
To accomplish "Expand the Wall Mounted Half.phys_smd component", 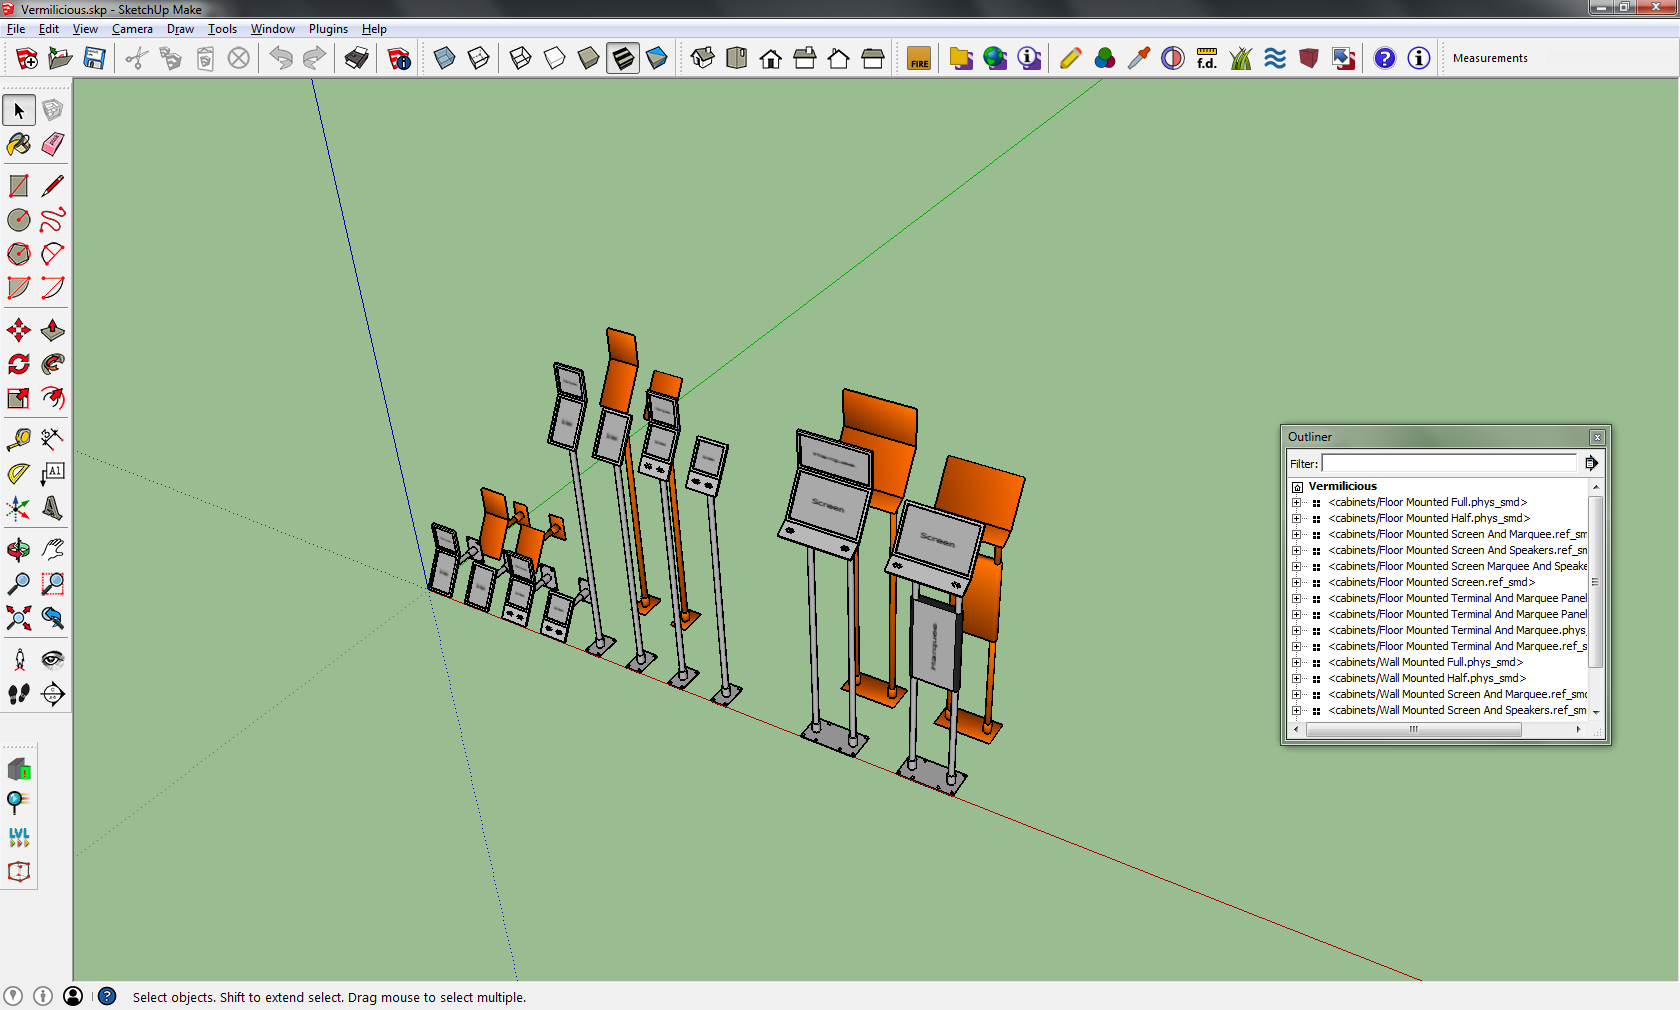I will pyautogui.click(x=1297, y=679).
